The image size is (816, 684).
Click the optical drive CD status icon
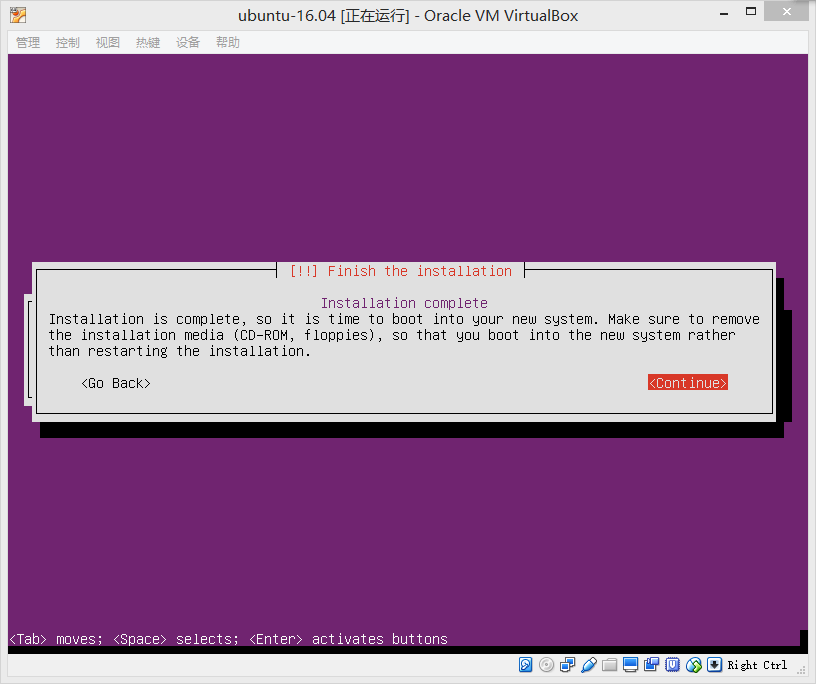coord(546,665)
